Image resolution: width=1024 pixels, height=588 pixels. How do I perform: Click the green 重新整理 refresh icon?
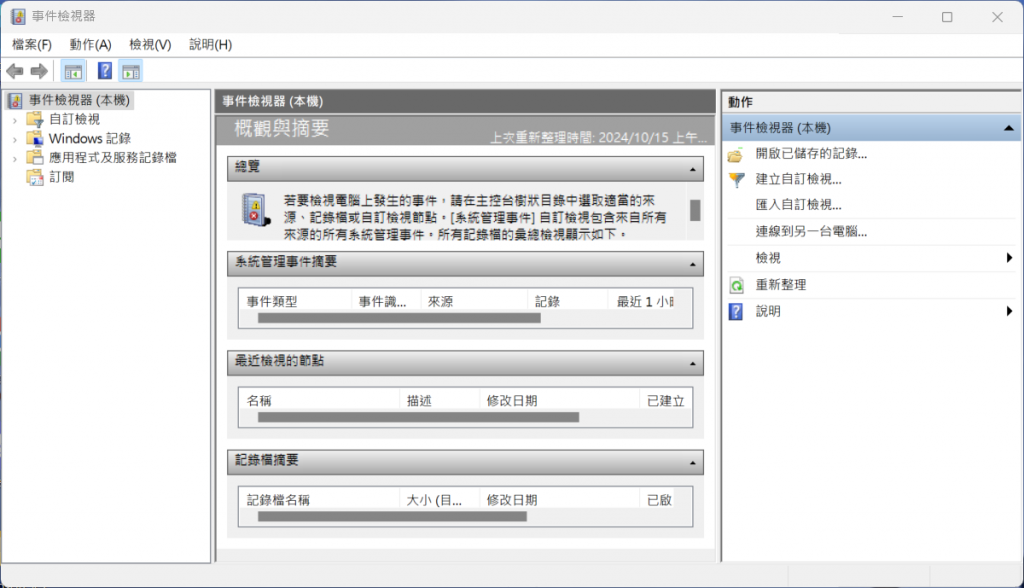[737, 286]
